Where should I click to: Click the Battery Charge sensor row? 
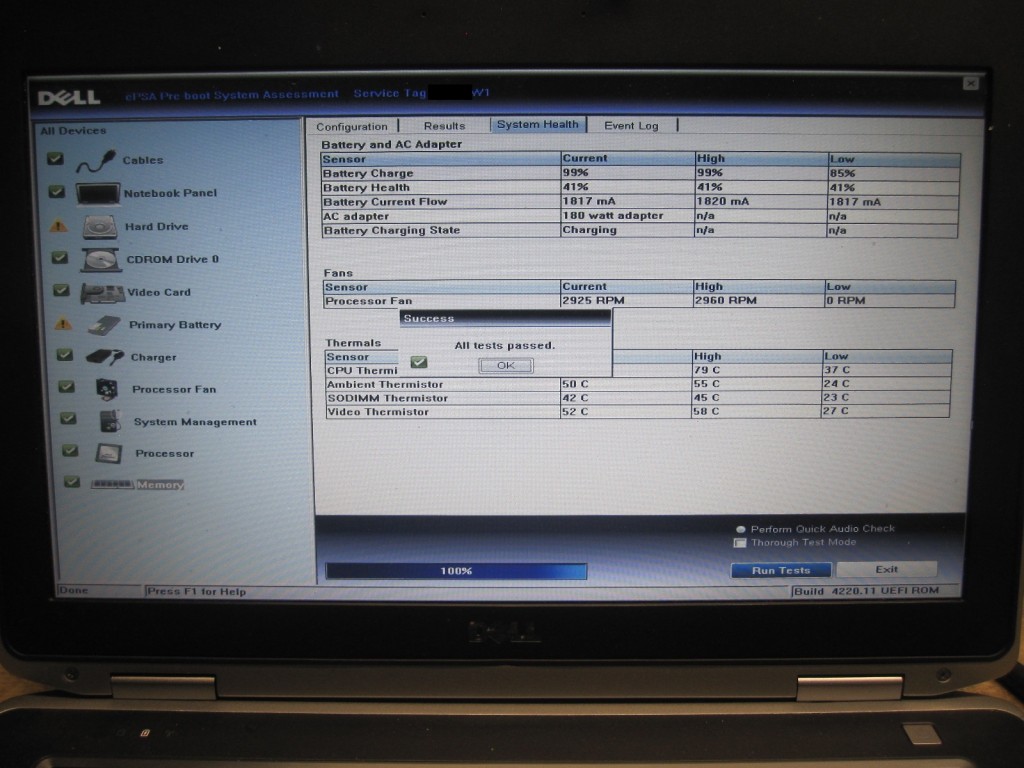point(640,173)
